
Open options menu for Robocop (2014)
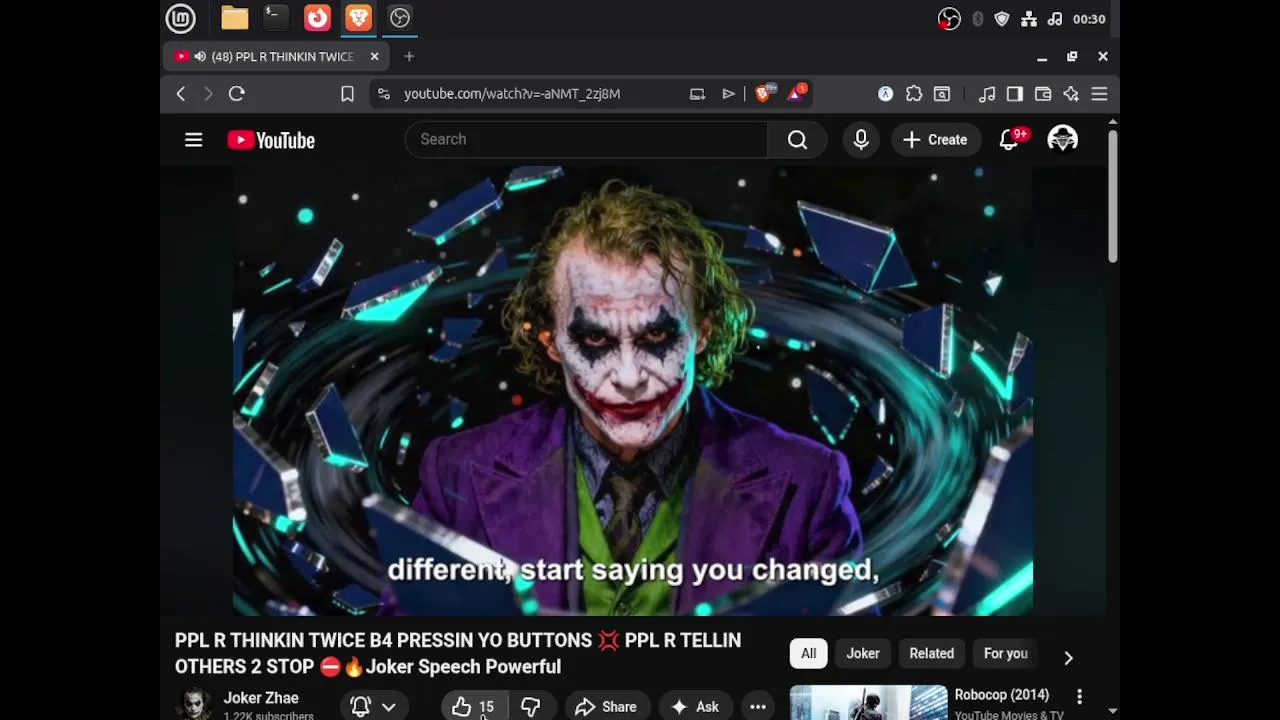(x=1079, y=696)
